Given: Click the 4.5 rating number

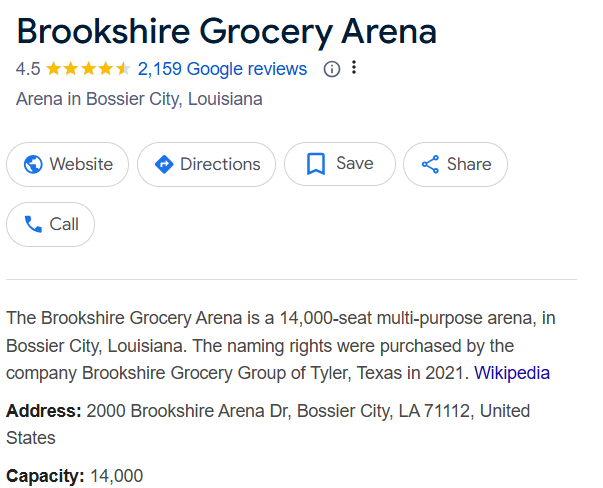Looking at the screenshot, I should coord(27,69).
